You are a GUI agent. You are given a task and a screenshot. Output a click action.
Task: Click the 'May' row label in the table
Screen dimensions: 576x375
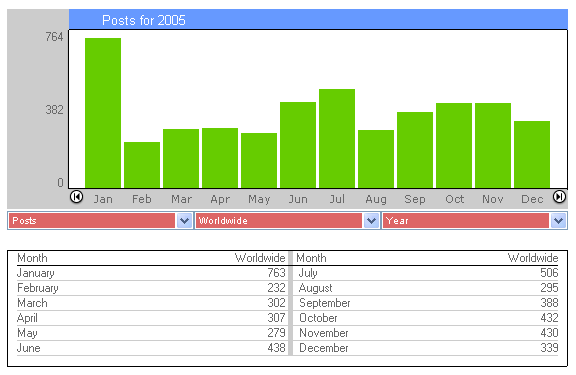(x=27, y=333)
